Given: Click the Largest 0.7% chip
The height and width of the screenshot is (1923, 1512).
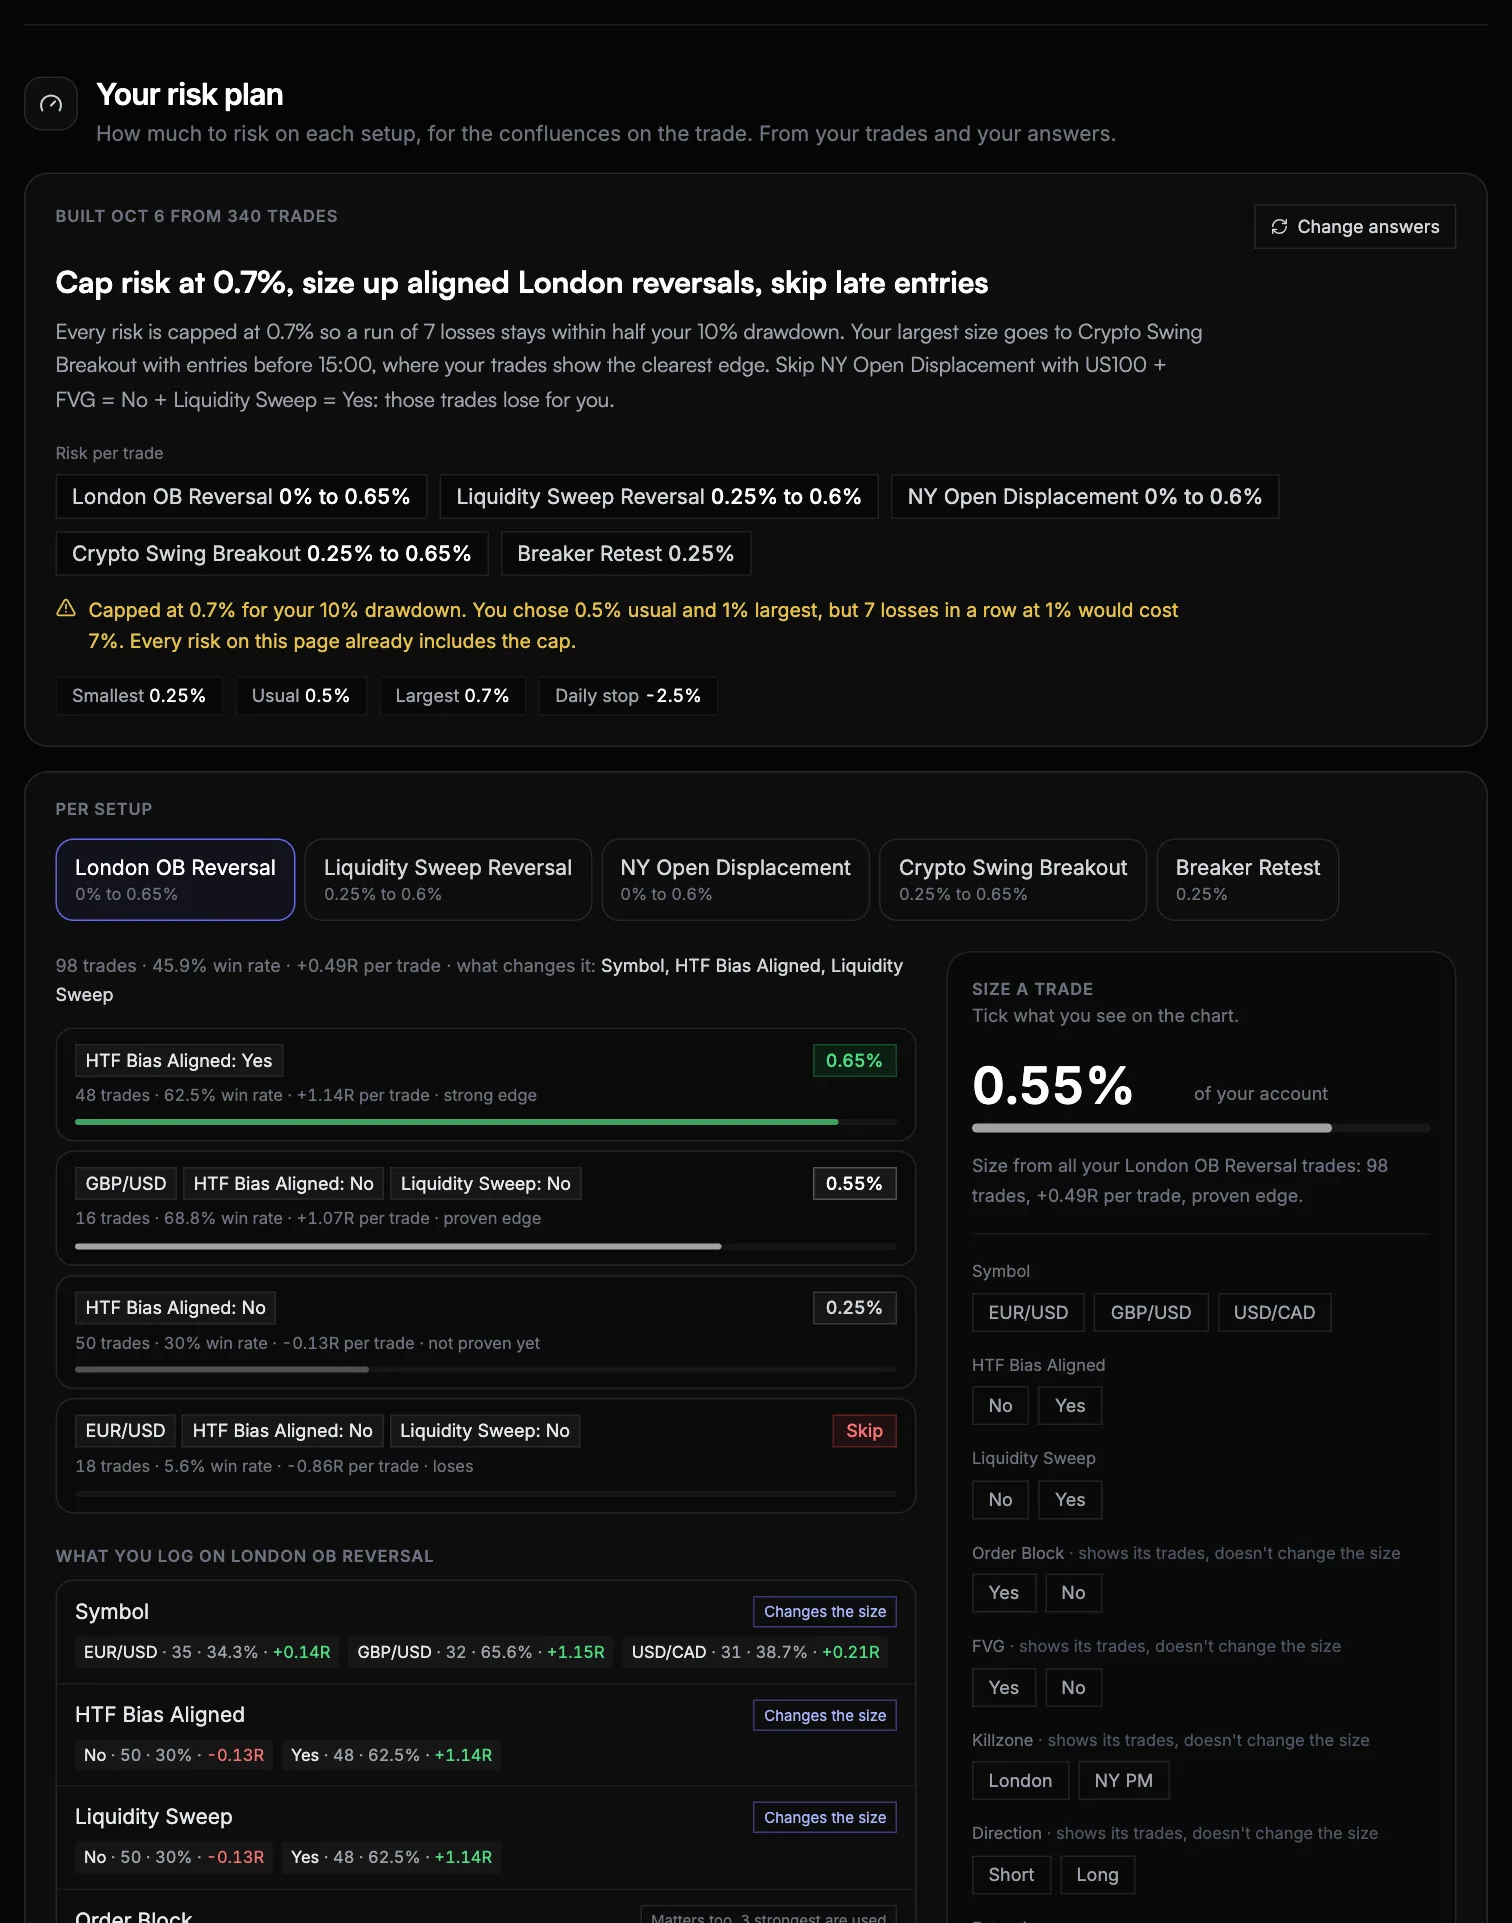Looking at the screenshot, I should (452, 695).
